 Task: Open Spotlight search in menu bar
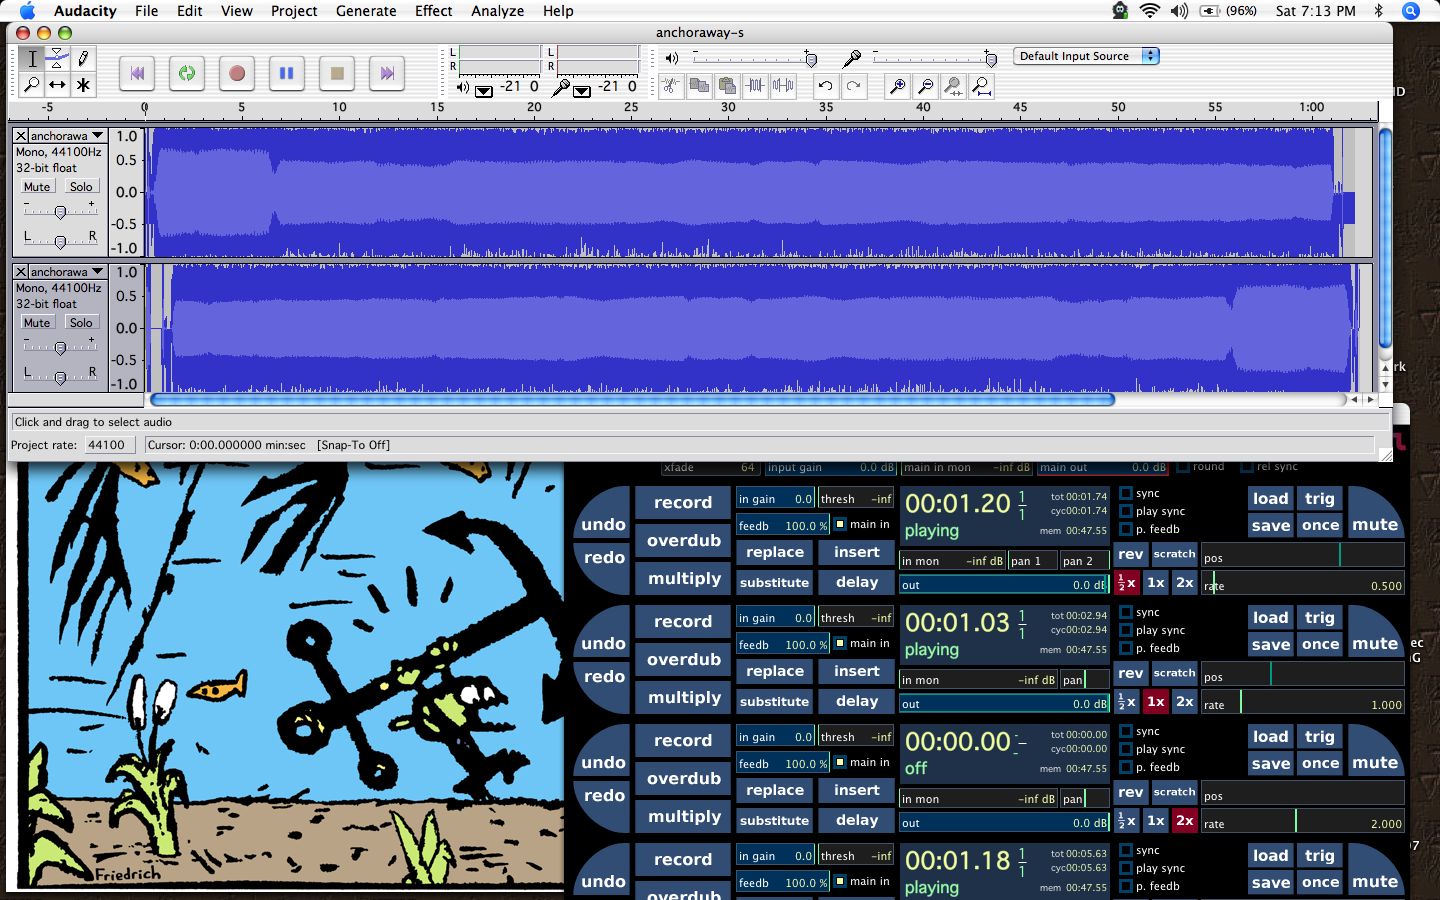pyautogui.click(x=1410, y=11)
